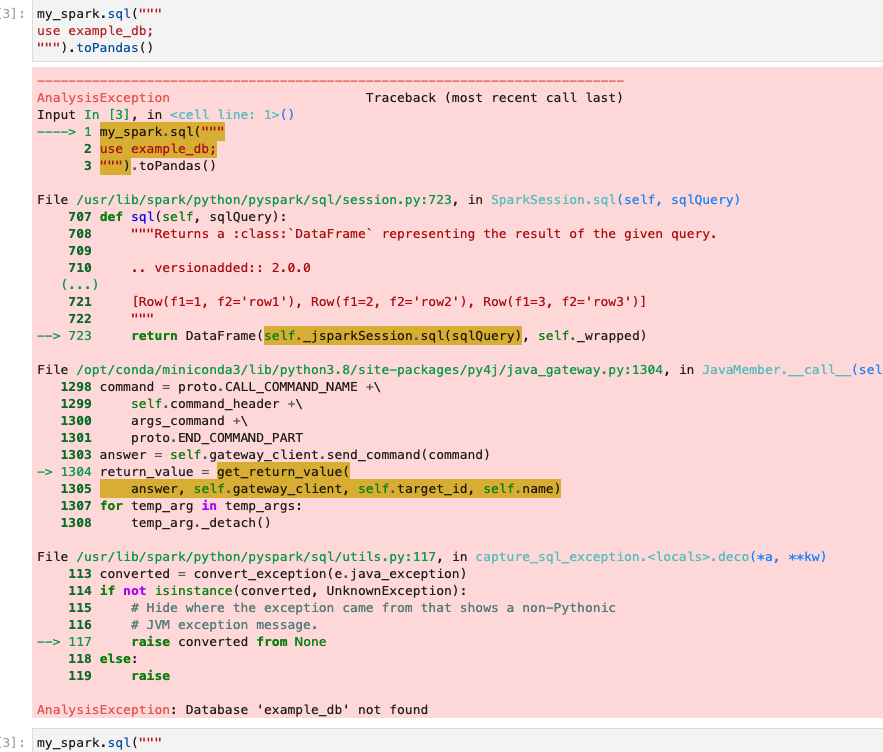
Task: Click the '<cell line: 1>()' reference
Action: pyautogui.click(x=232, y=115)
